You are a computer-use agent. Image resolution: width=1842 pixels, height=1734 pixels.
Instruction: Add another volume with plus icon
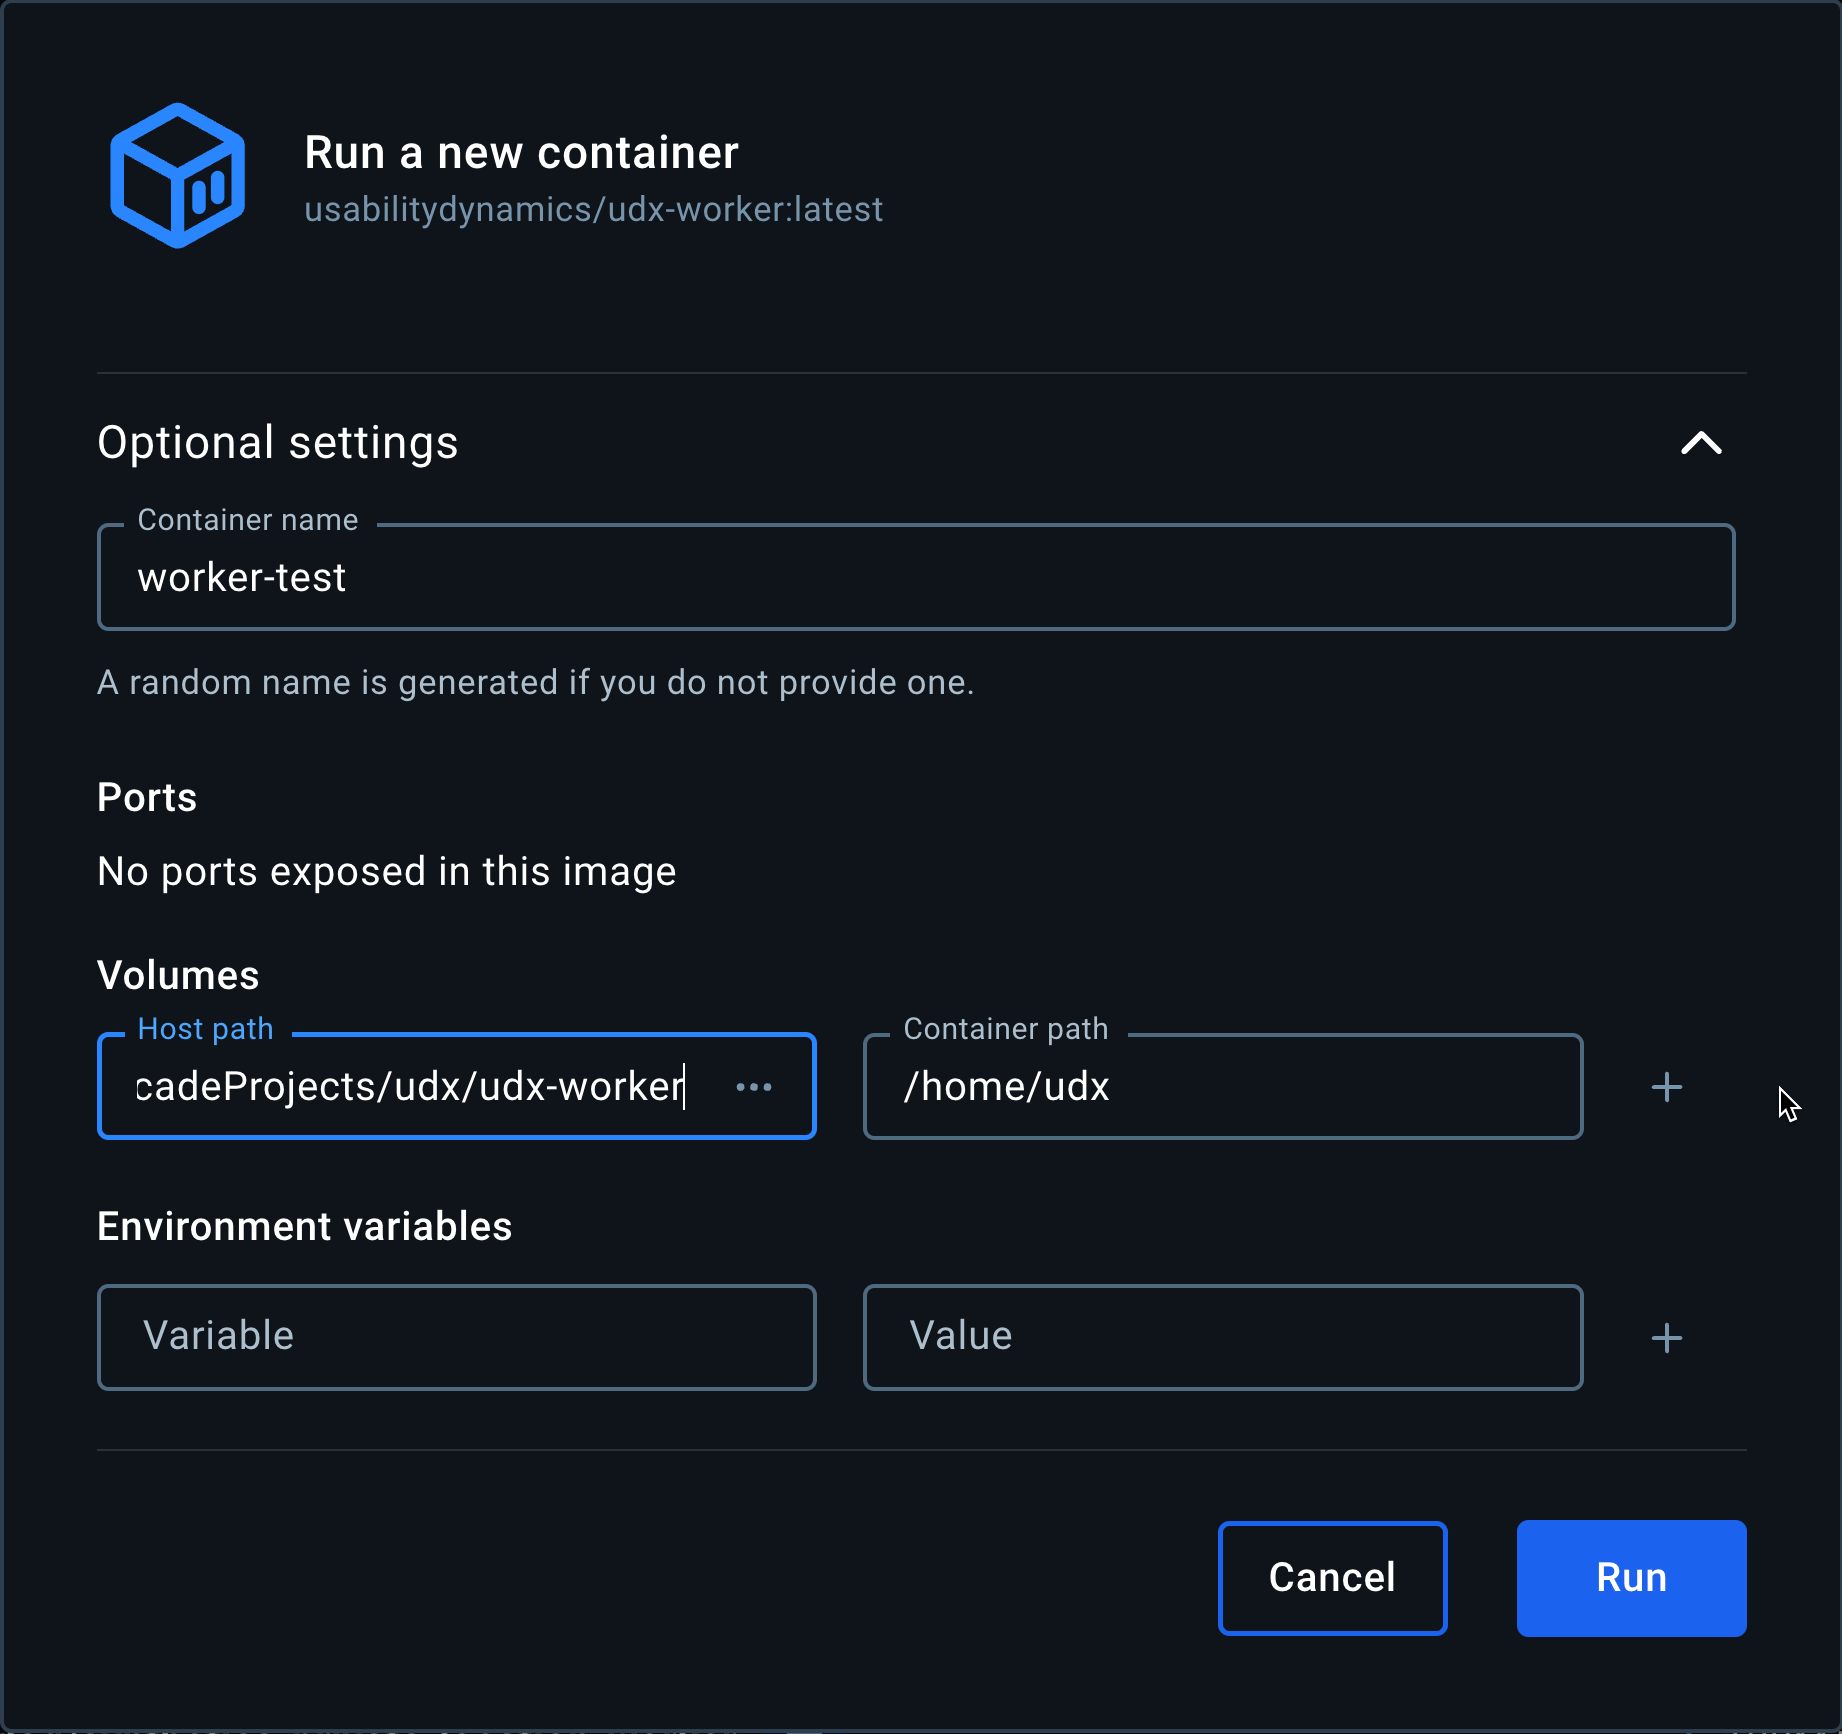[1667, 1087]
